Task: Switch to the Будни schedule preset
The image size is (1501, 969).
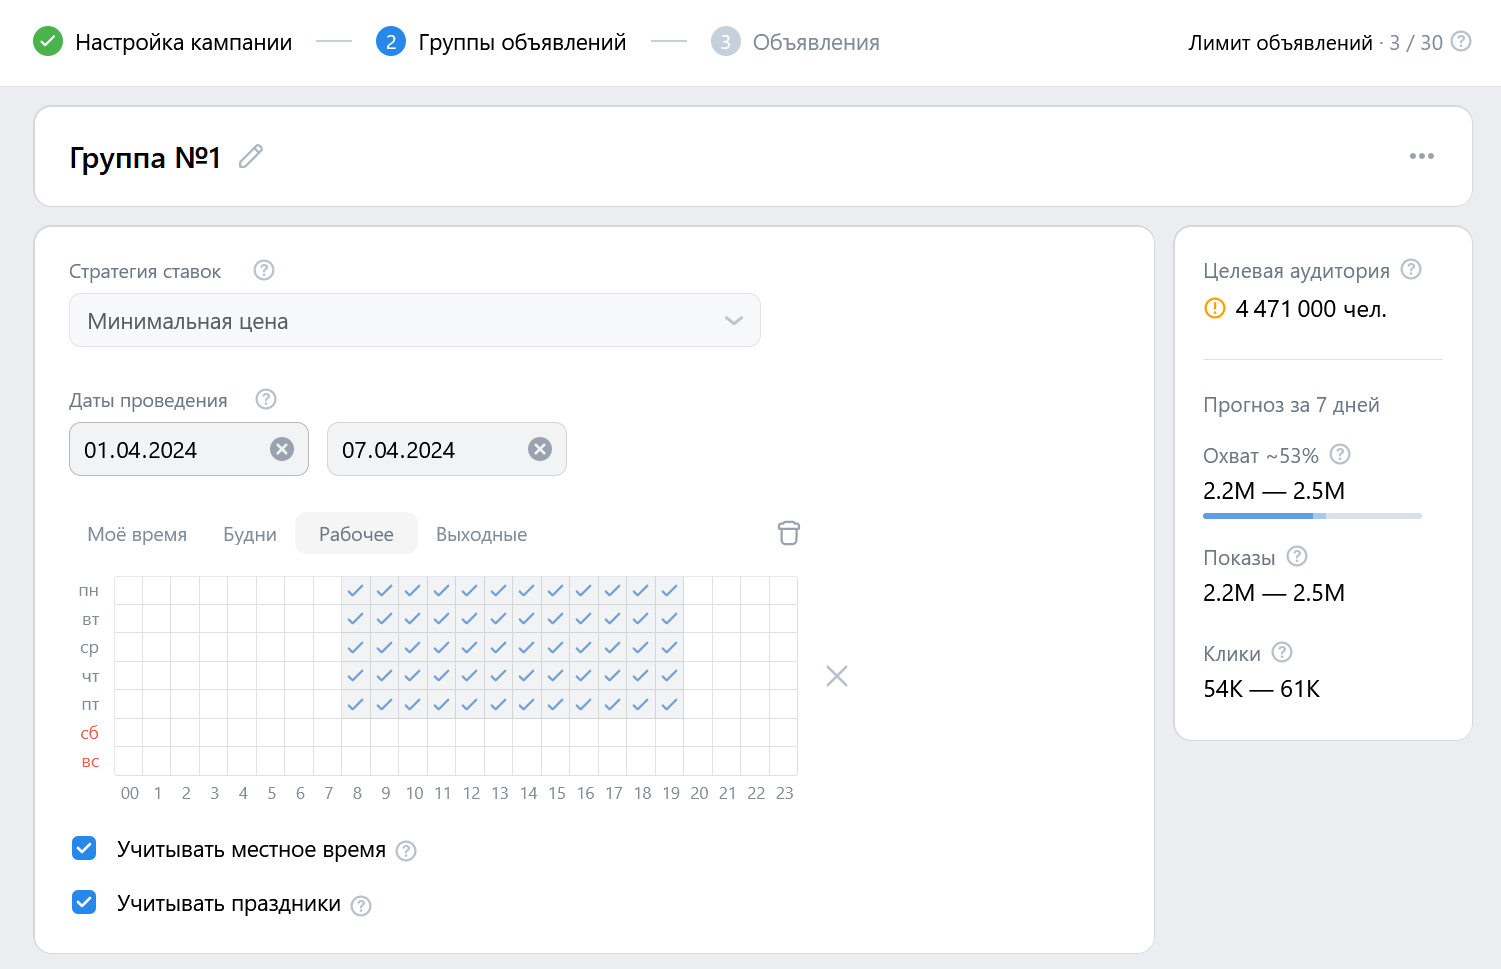Action: (250, 535)
